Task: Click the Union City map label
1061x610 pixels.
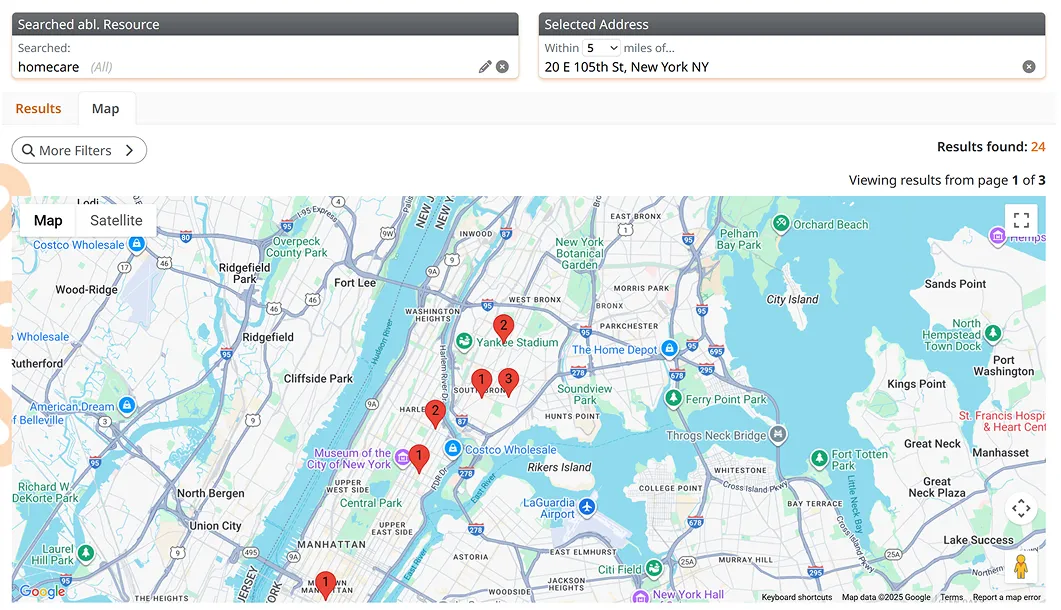Action: click(215, 525)
